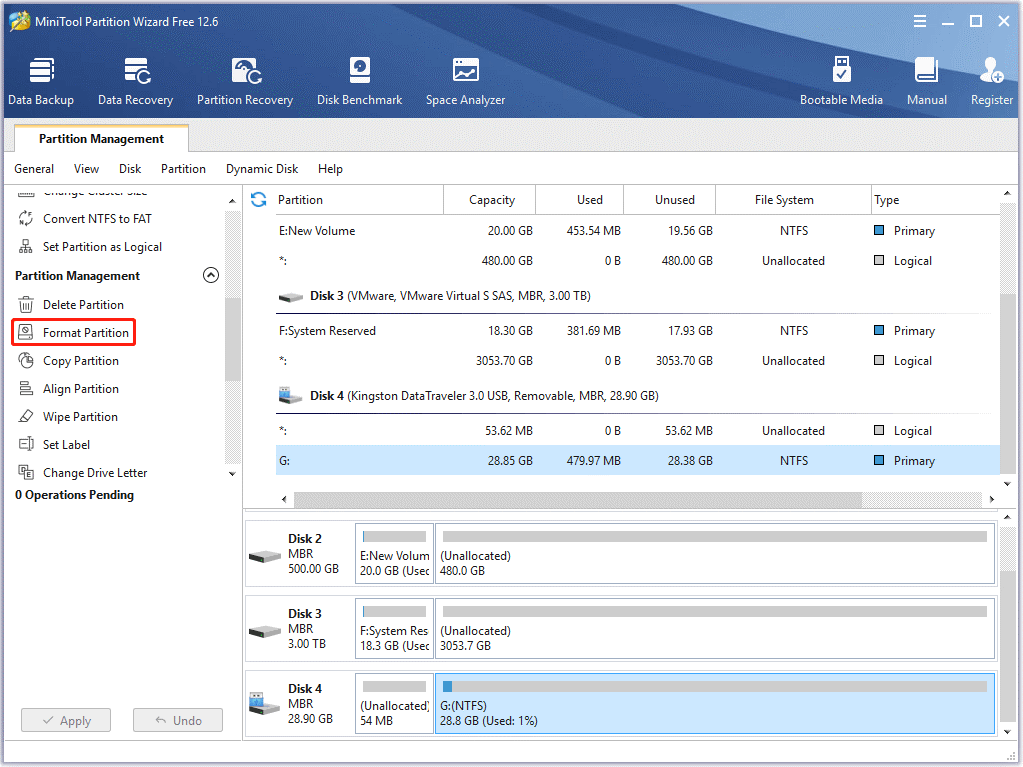This screenshot has width=1023, height=767.
Task: Open the Dynamic Disk menu
Action: pos(262,169)
